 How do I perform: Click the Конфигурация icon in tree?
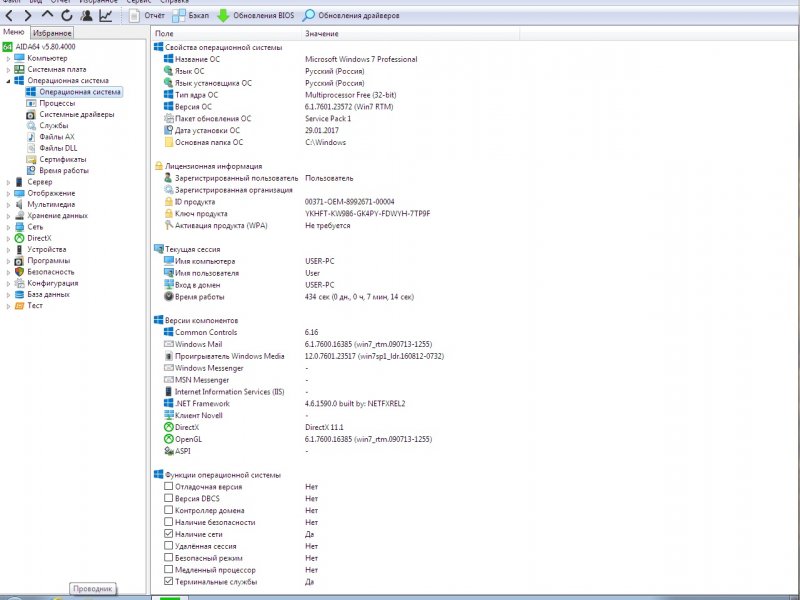click(19, 283)
